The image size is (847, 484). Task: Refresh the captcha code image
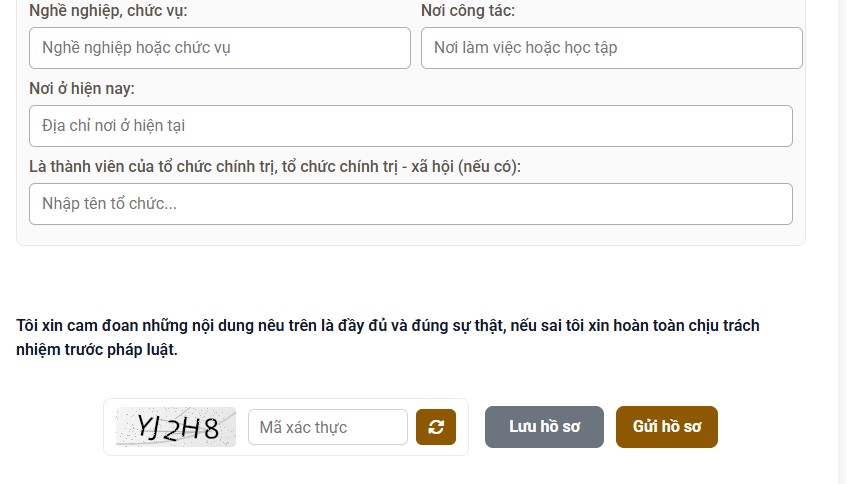click(x=436, y=427)
